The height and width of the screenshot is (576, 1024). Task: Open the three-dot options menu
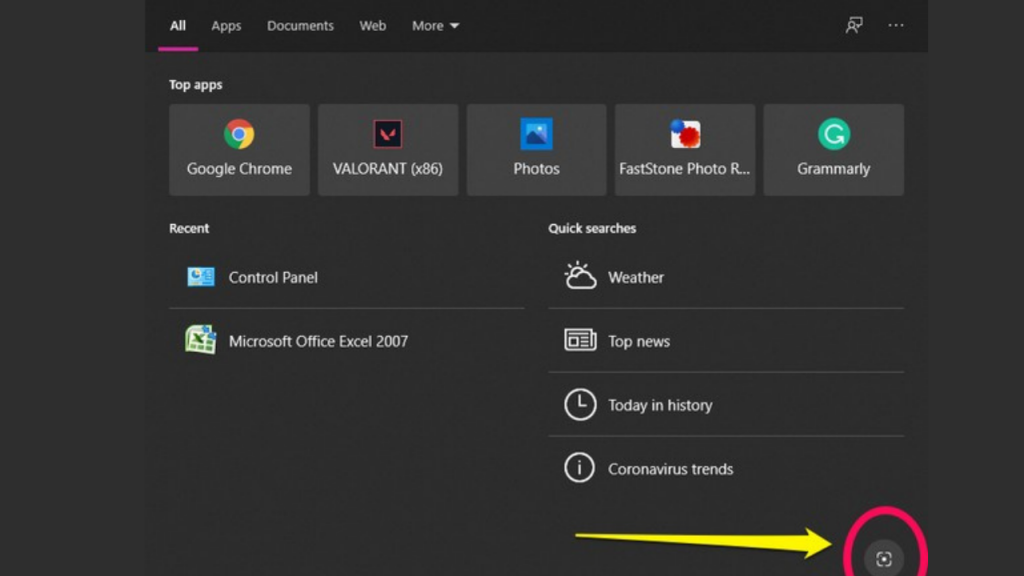pos(895,25)
